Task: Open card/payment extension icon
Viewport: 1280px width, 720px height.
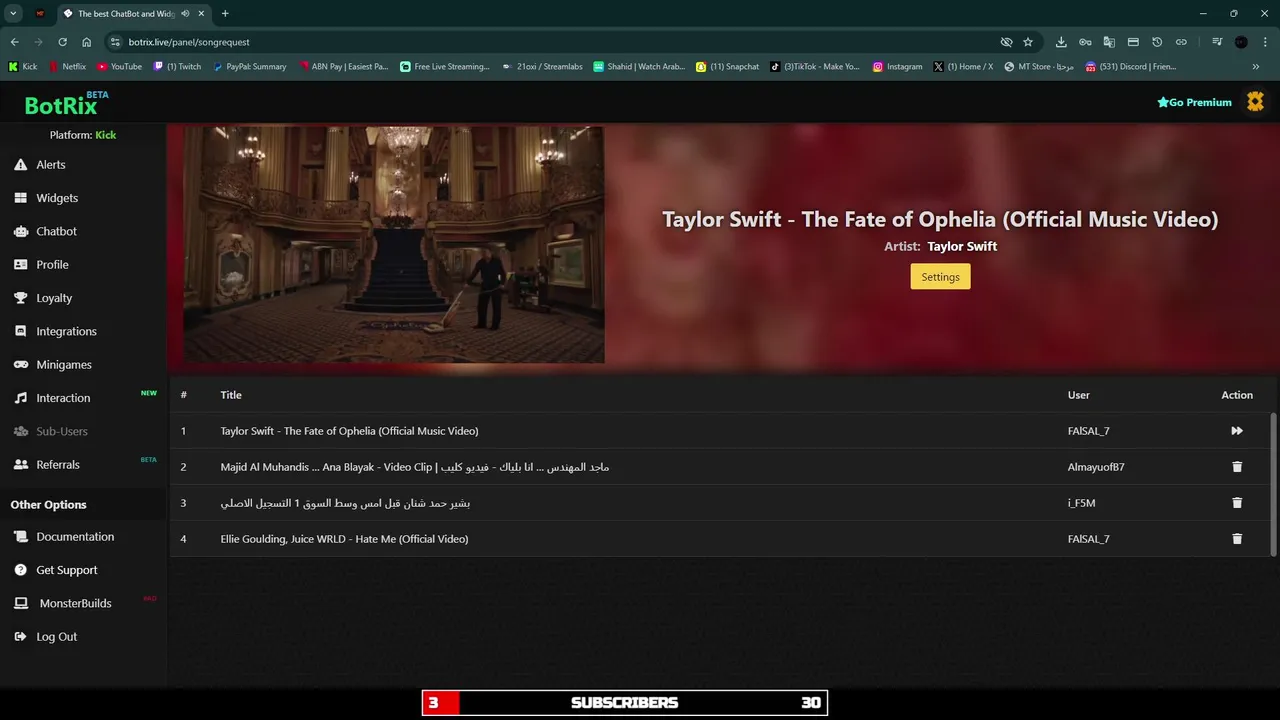Action: coord(1133,42)
